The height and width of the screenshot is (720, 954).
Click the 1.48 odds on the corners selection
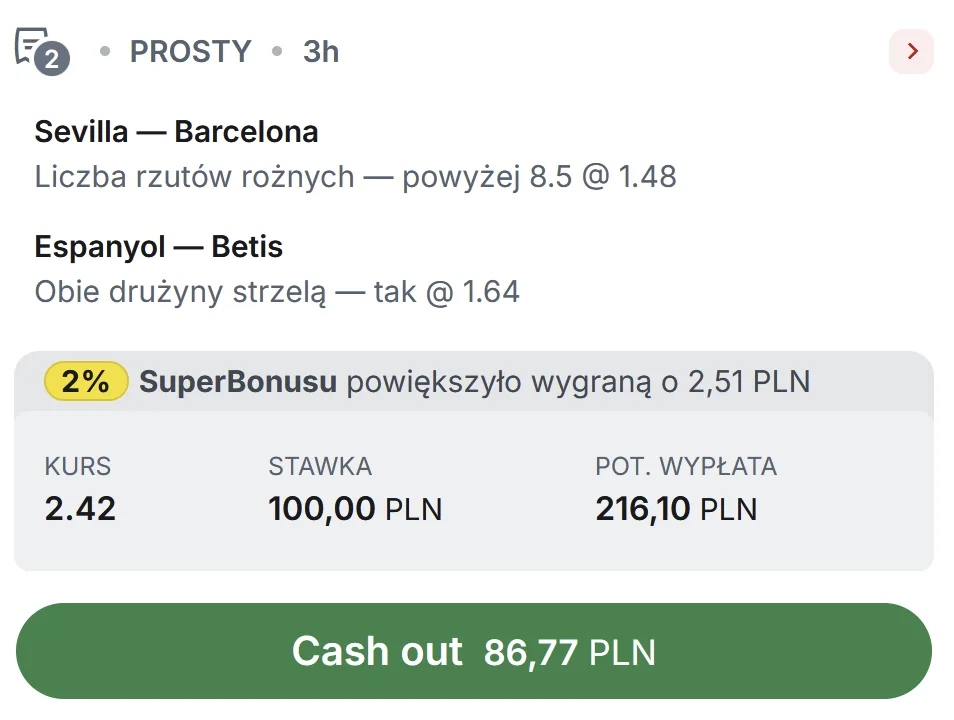647,177
